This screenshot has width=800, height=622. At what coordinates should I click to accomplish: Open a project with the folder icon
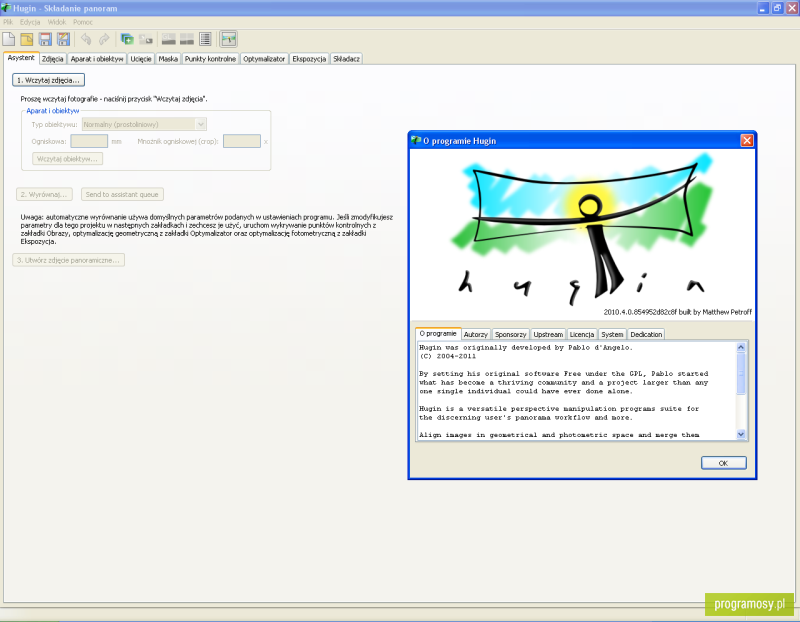pos(27,39)
